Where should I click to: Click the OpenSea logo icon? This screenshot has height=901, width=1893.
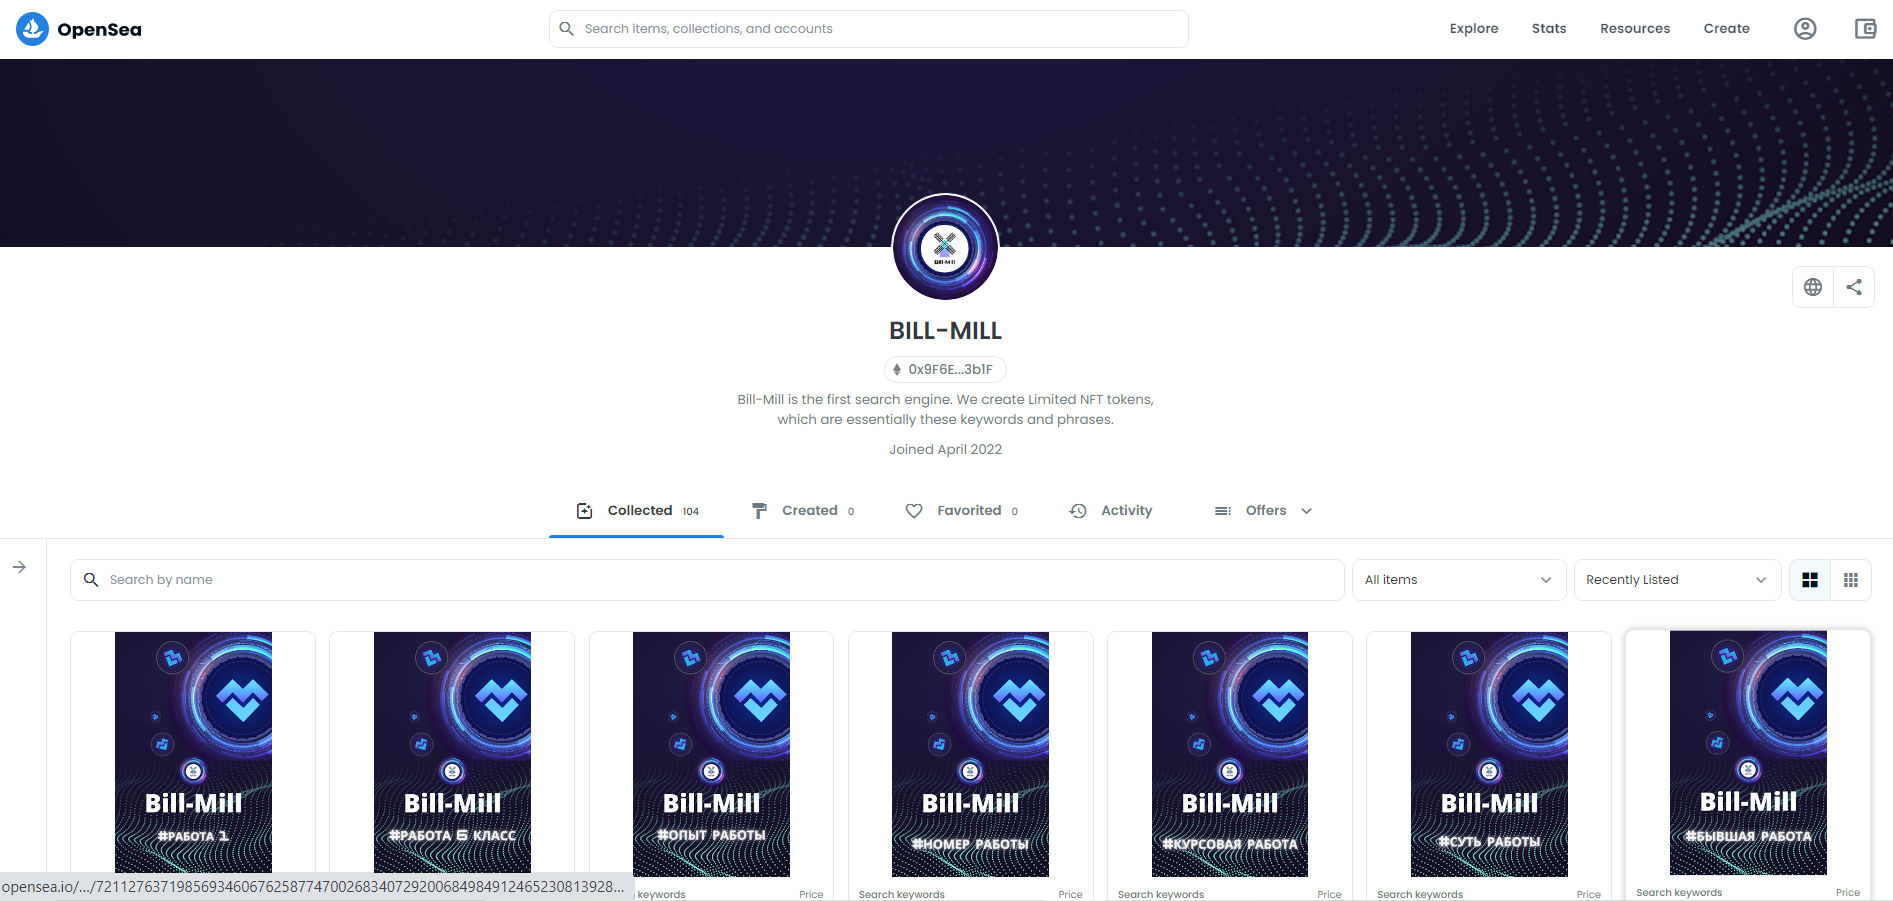pos(32,29)
